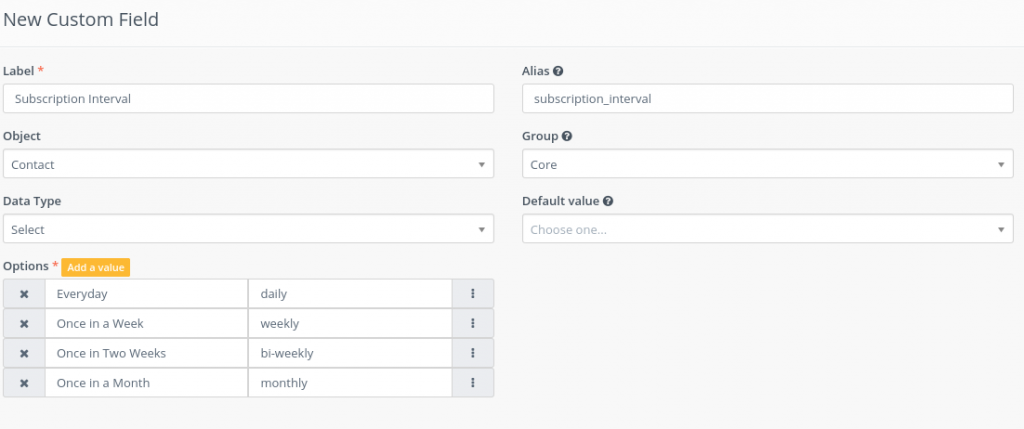
Task: Click the drag handle for the weekly row
Action: tap(473, 323)
